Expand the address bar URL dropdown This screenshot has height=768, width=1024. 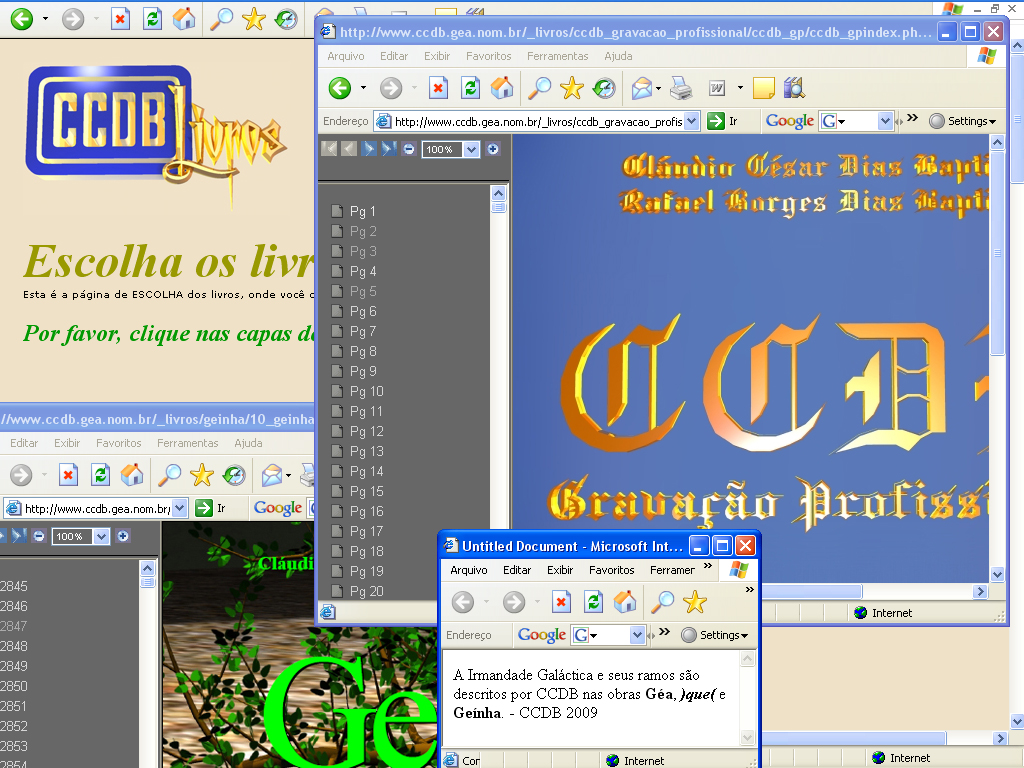pos(692,121)
